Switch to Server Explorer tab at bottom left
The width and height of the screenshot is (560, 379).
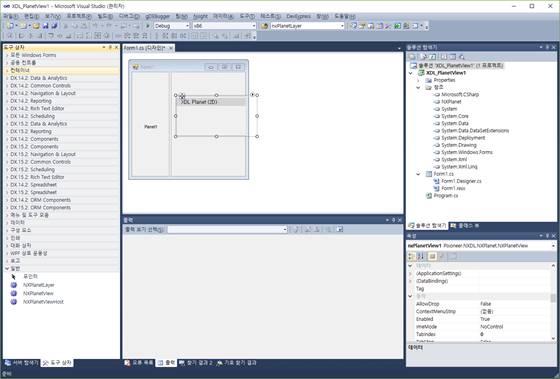(22, 363)
